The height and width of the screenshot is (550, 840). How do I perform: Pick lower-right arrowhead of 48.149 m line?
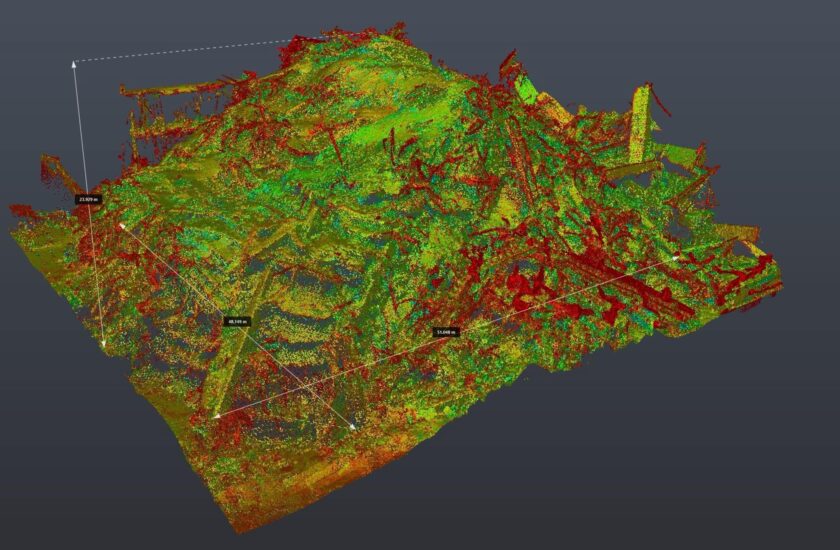click(x=355, y=429)
